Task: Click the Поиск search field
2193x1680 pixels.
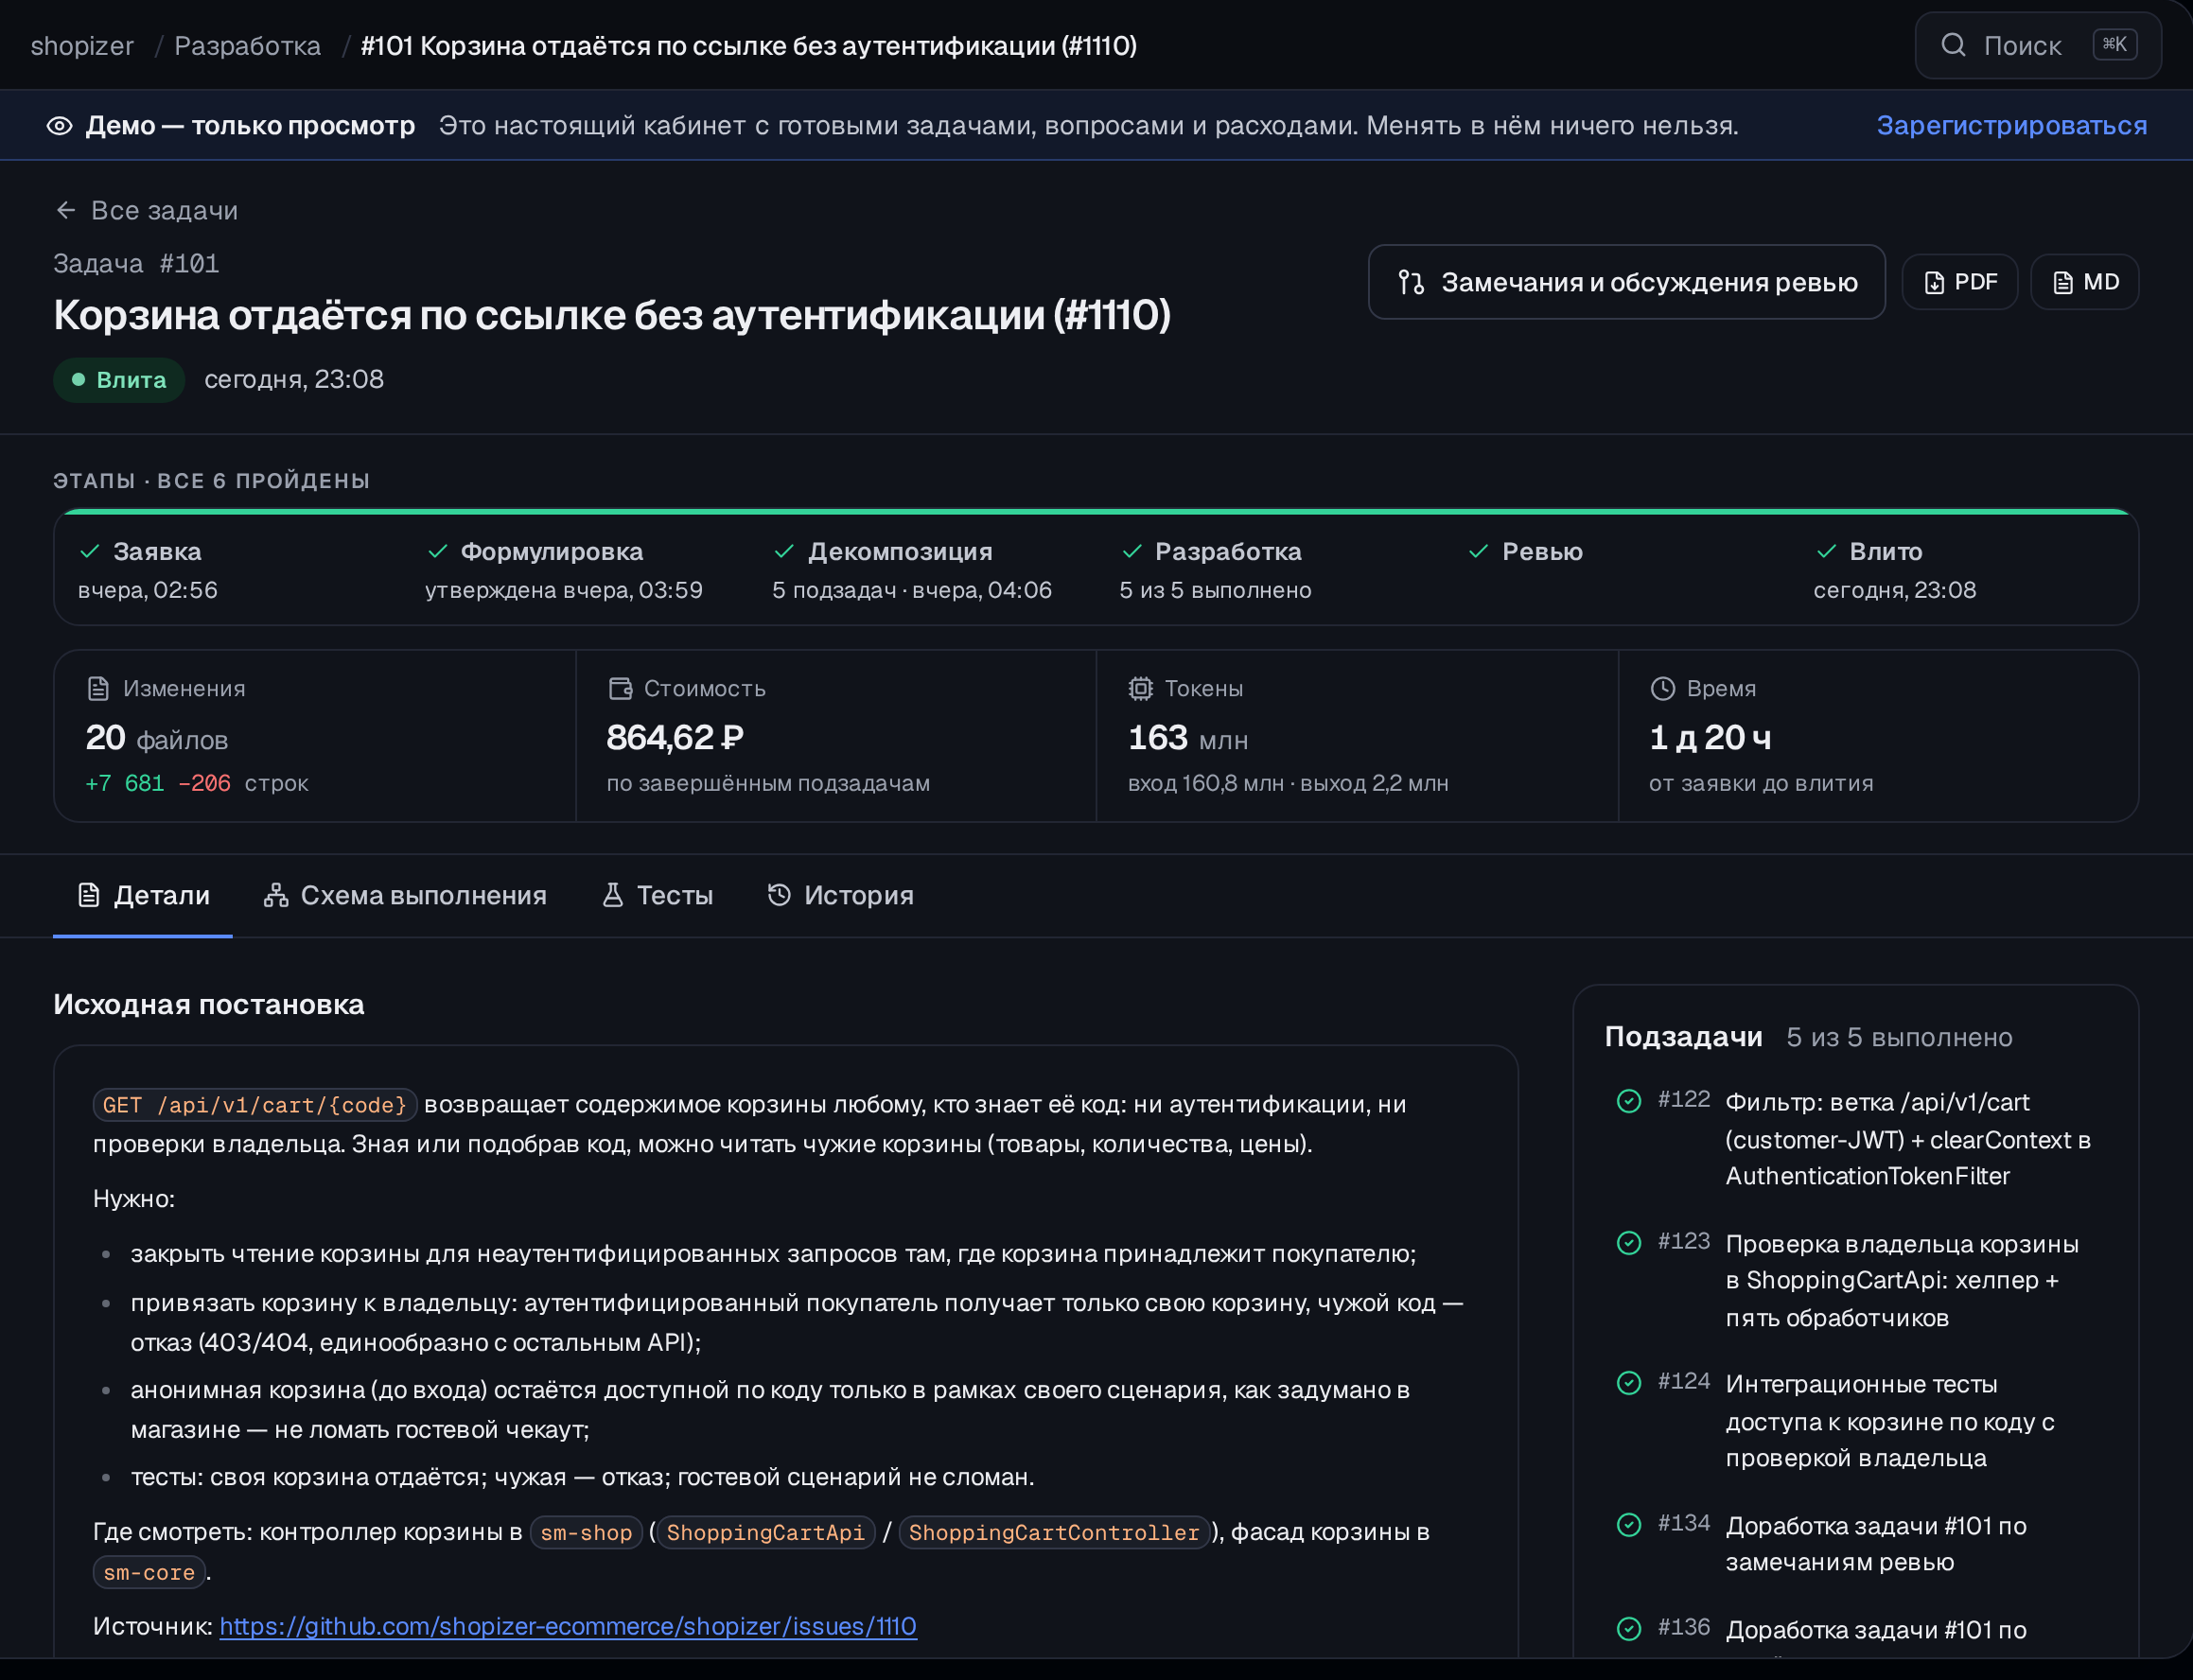Action: point(2038,45)
